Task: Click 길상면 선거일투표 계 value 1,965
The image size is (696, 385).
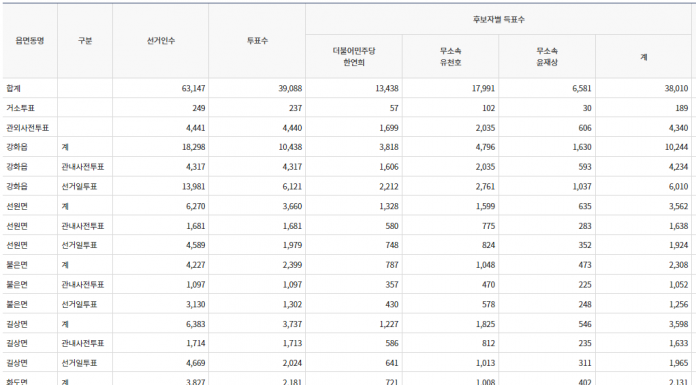Action: (679, 363)
